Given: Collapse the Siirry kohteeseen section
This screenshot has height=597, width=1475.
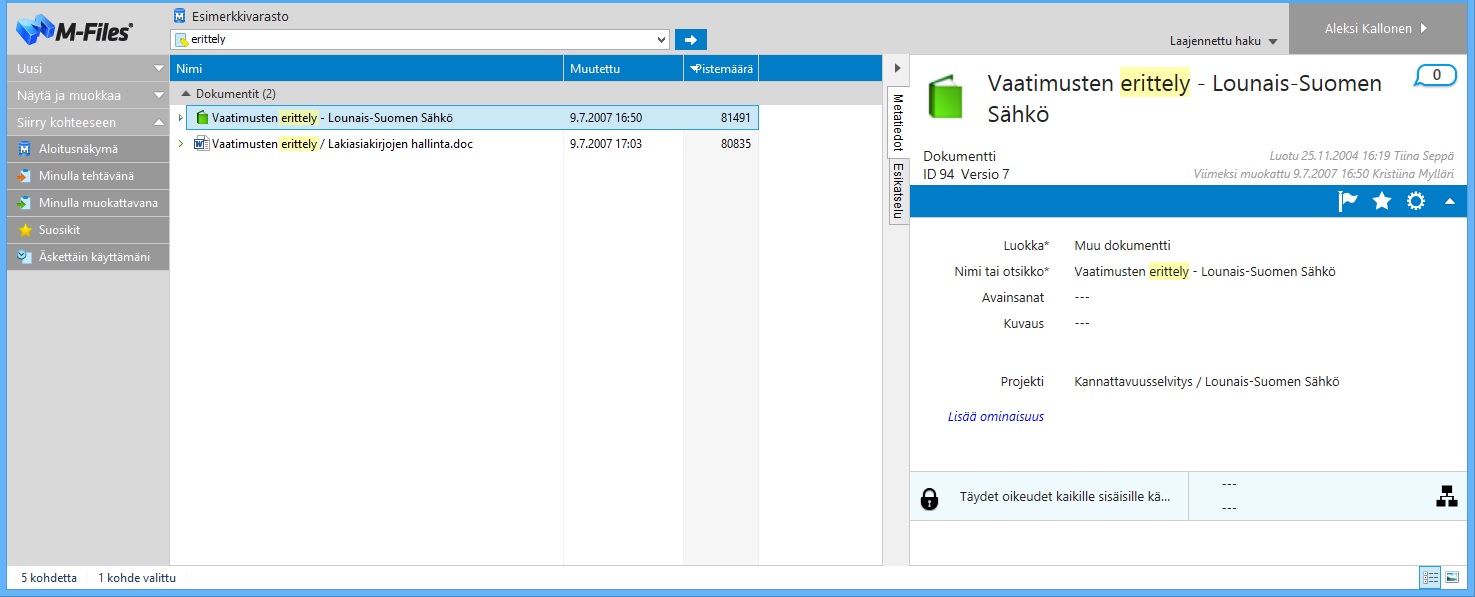Looking at the screenshot, I should (x=88, y=122).
